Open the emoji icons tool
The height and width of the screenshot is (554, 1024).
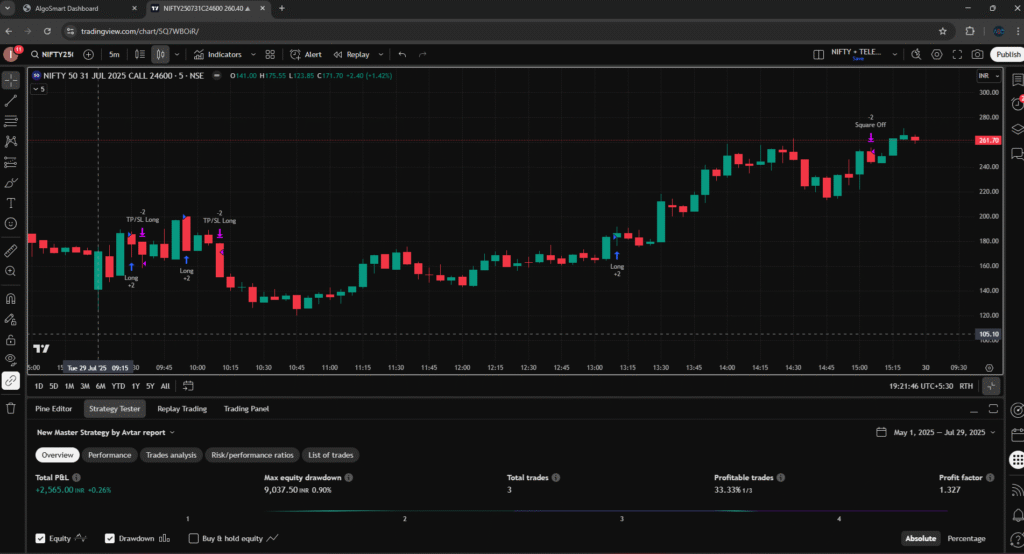[11, 223]
